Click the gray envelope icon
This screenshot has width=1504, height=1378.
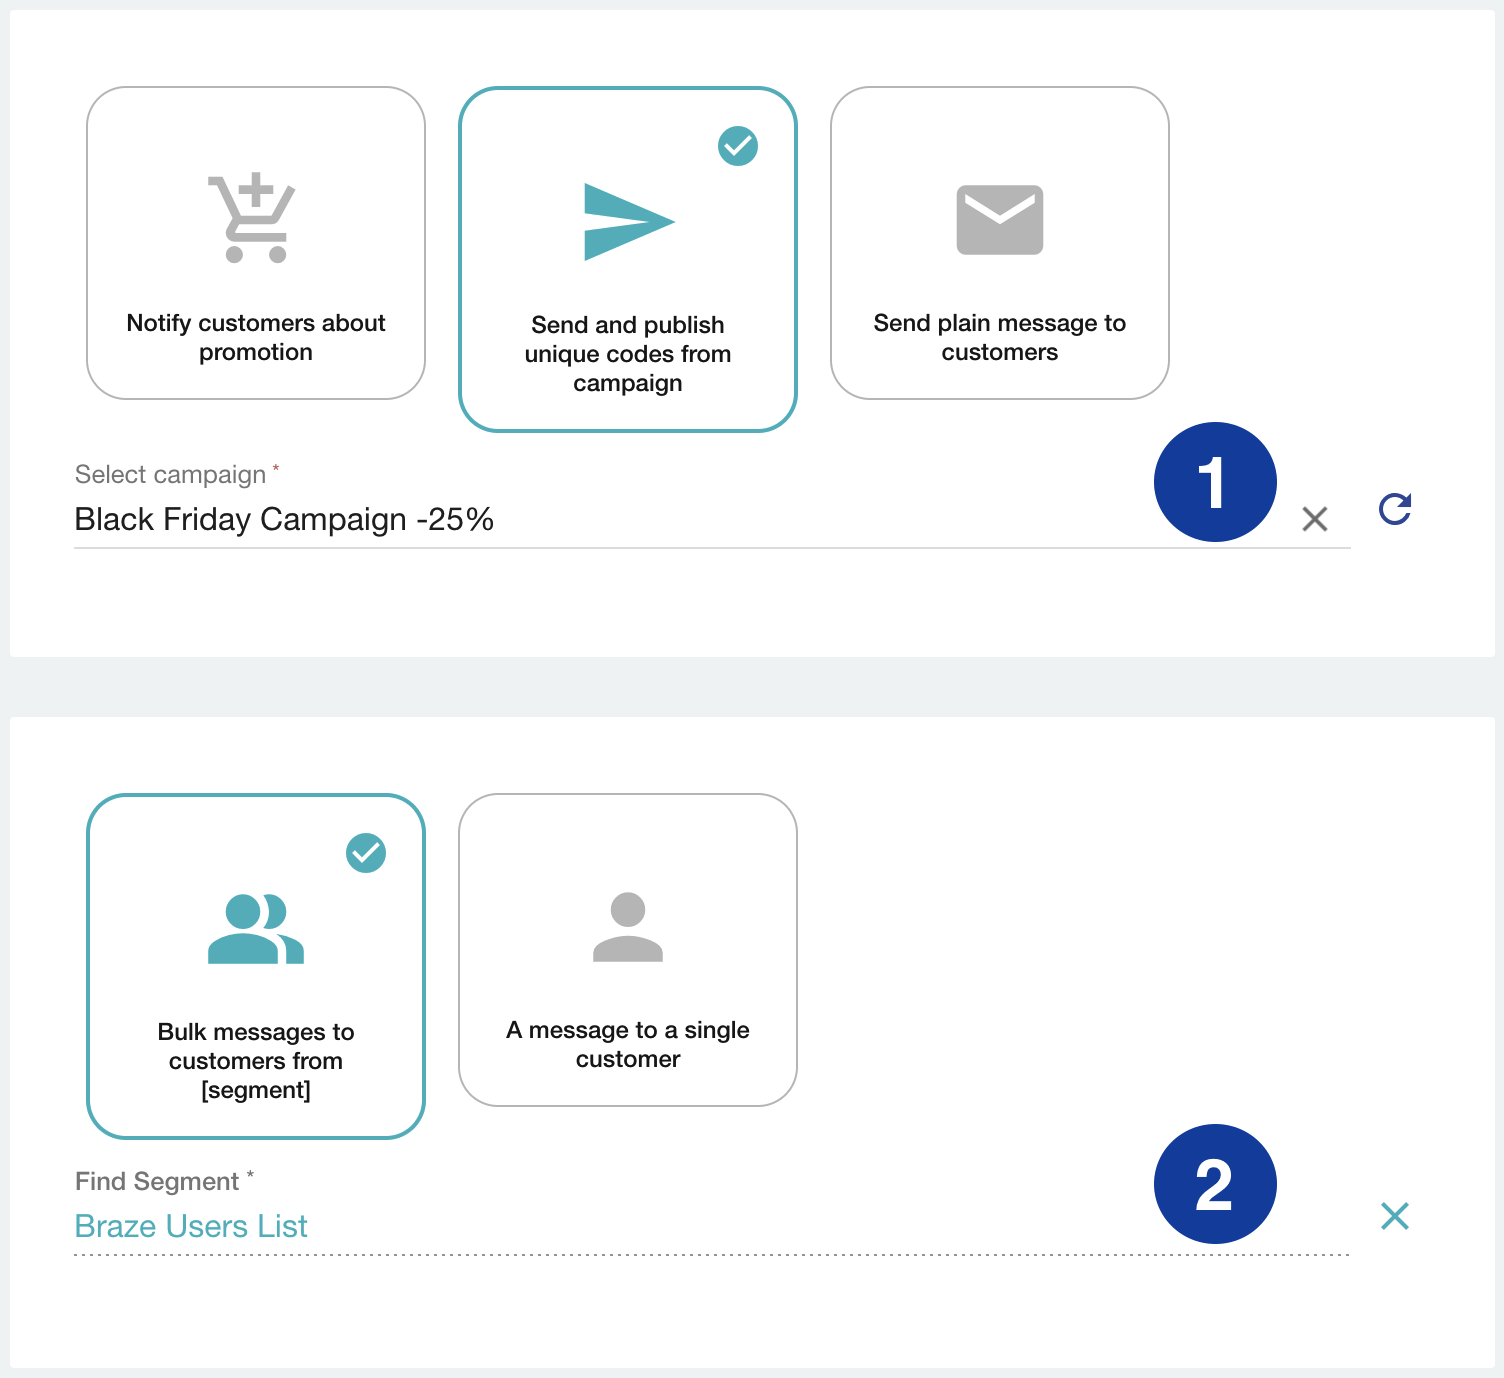[x=999, y=220]
